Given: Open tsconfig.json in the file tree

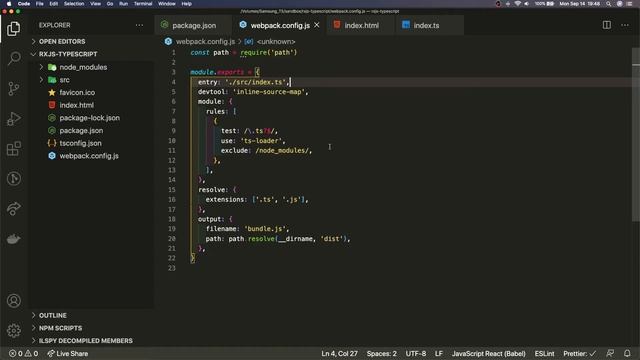Looking at the screenshot, I should tap(80, 143).
